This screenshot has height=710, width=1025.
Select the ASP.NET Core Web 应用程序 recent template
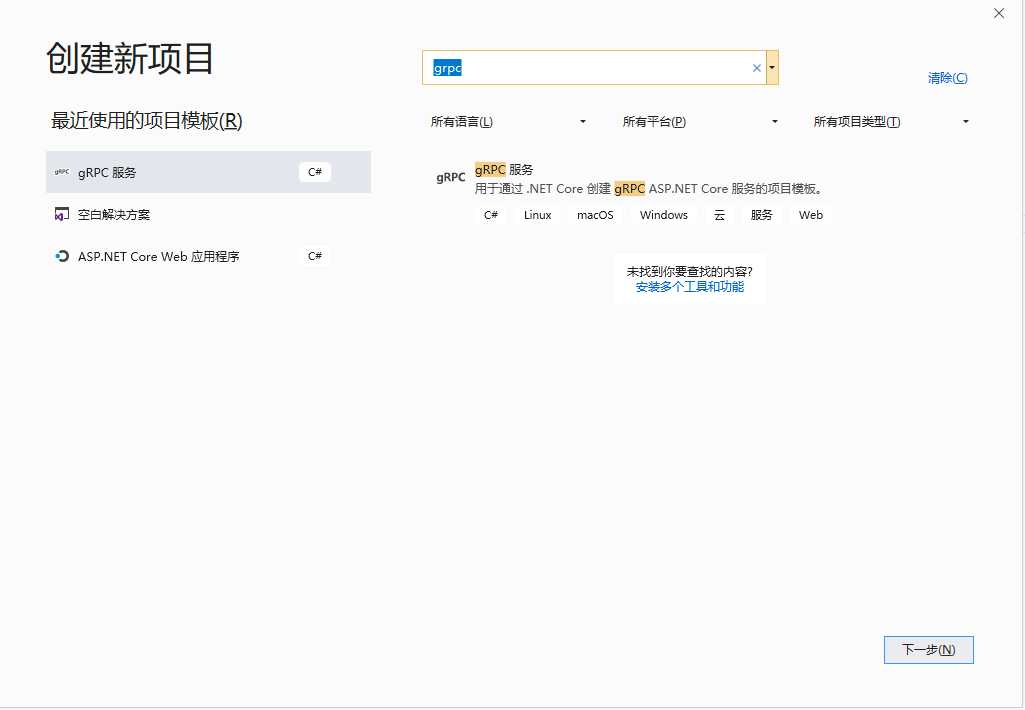point(209,256)
